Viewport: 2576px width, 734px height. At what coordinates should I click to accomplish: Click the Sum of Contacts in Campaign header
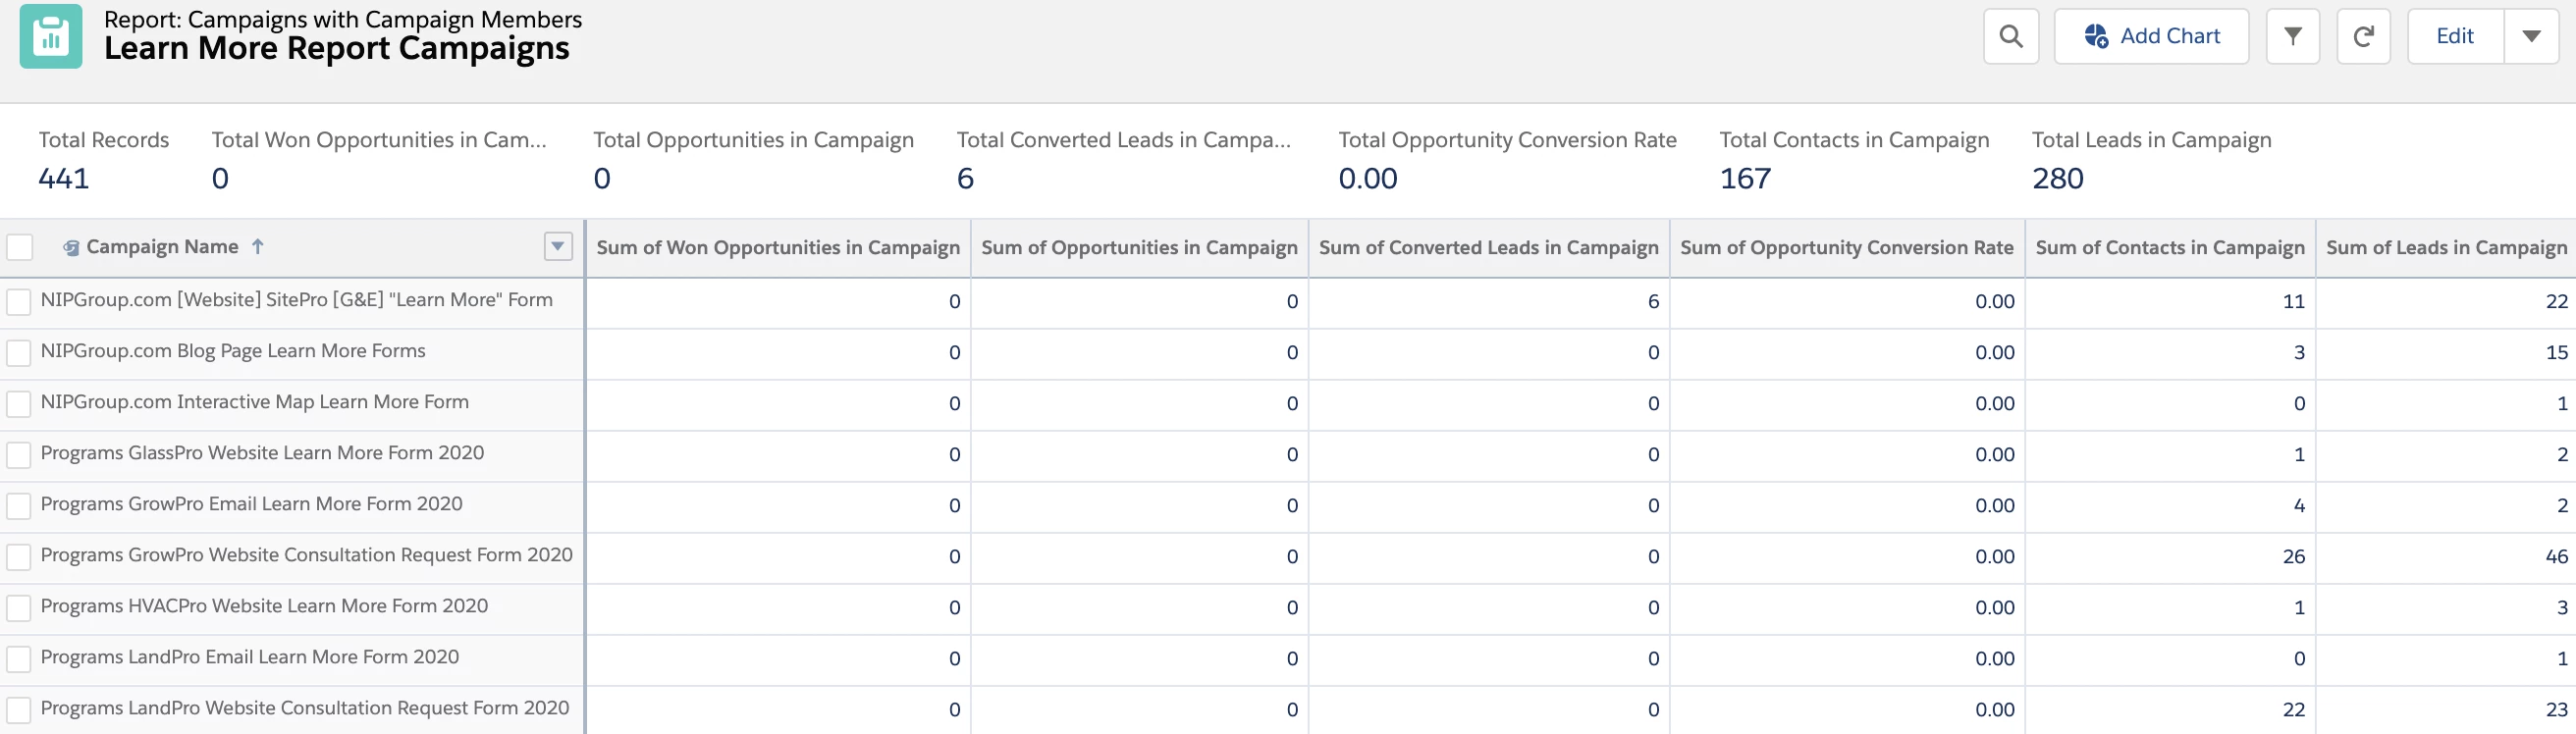point(2169,248)
